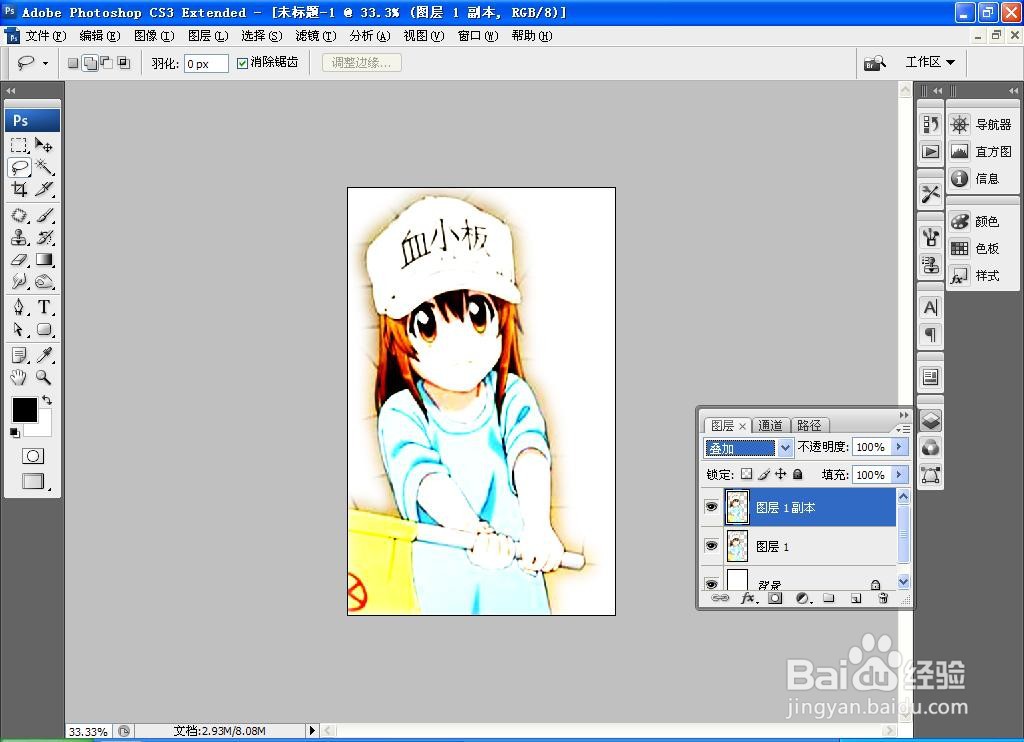Open the 工作区 workspace dropdown
The image size is (1024, 742).
(x=930, y=62)
